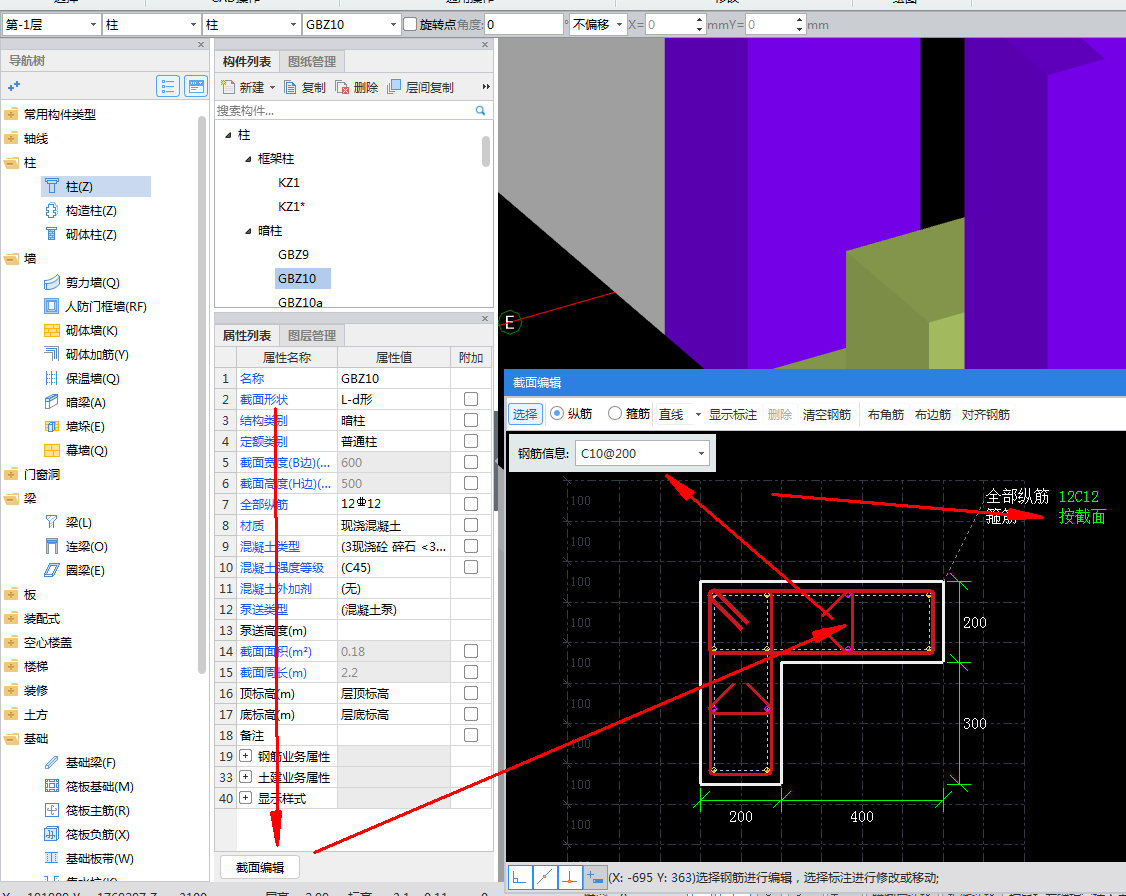The height and width of the screenshot is (896, 1126).
Task: Switch navigation tree to panel view icon
Action: coord(195,87)
